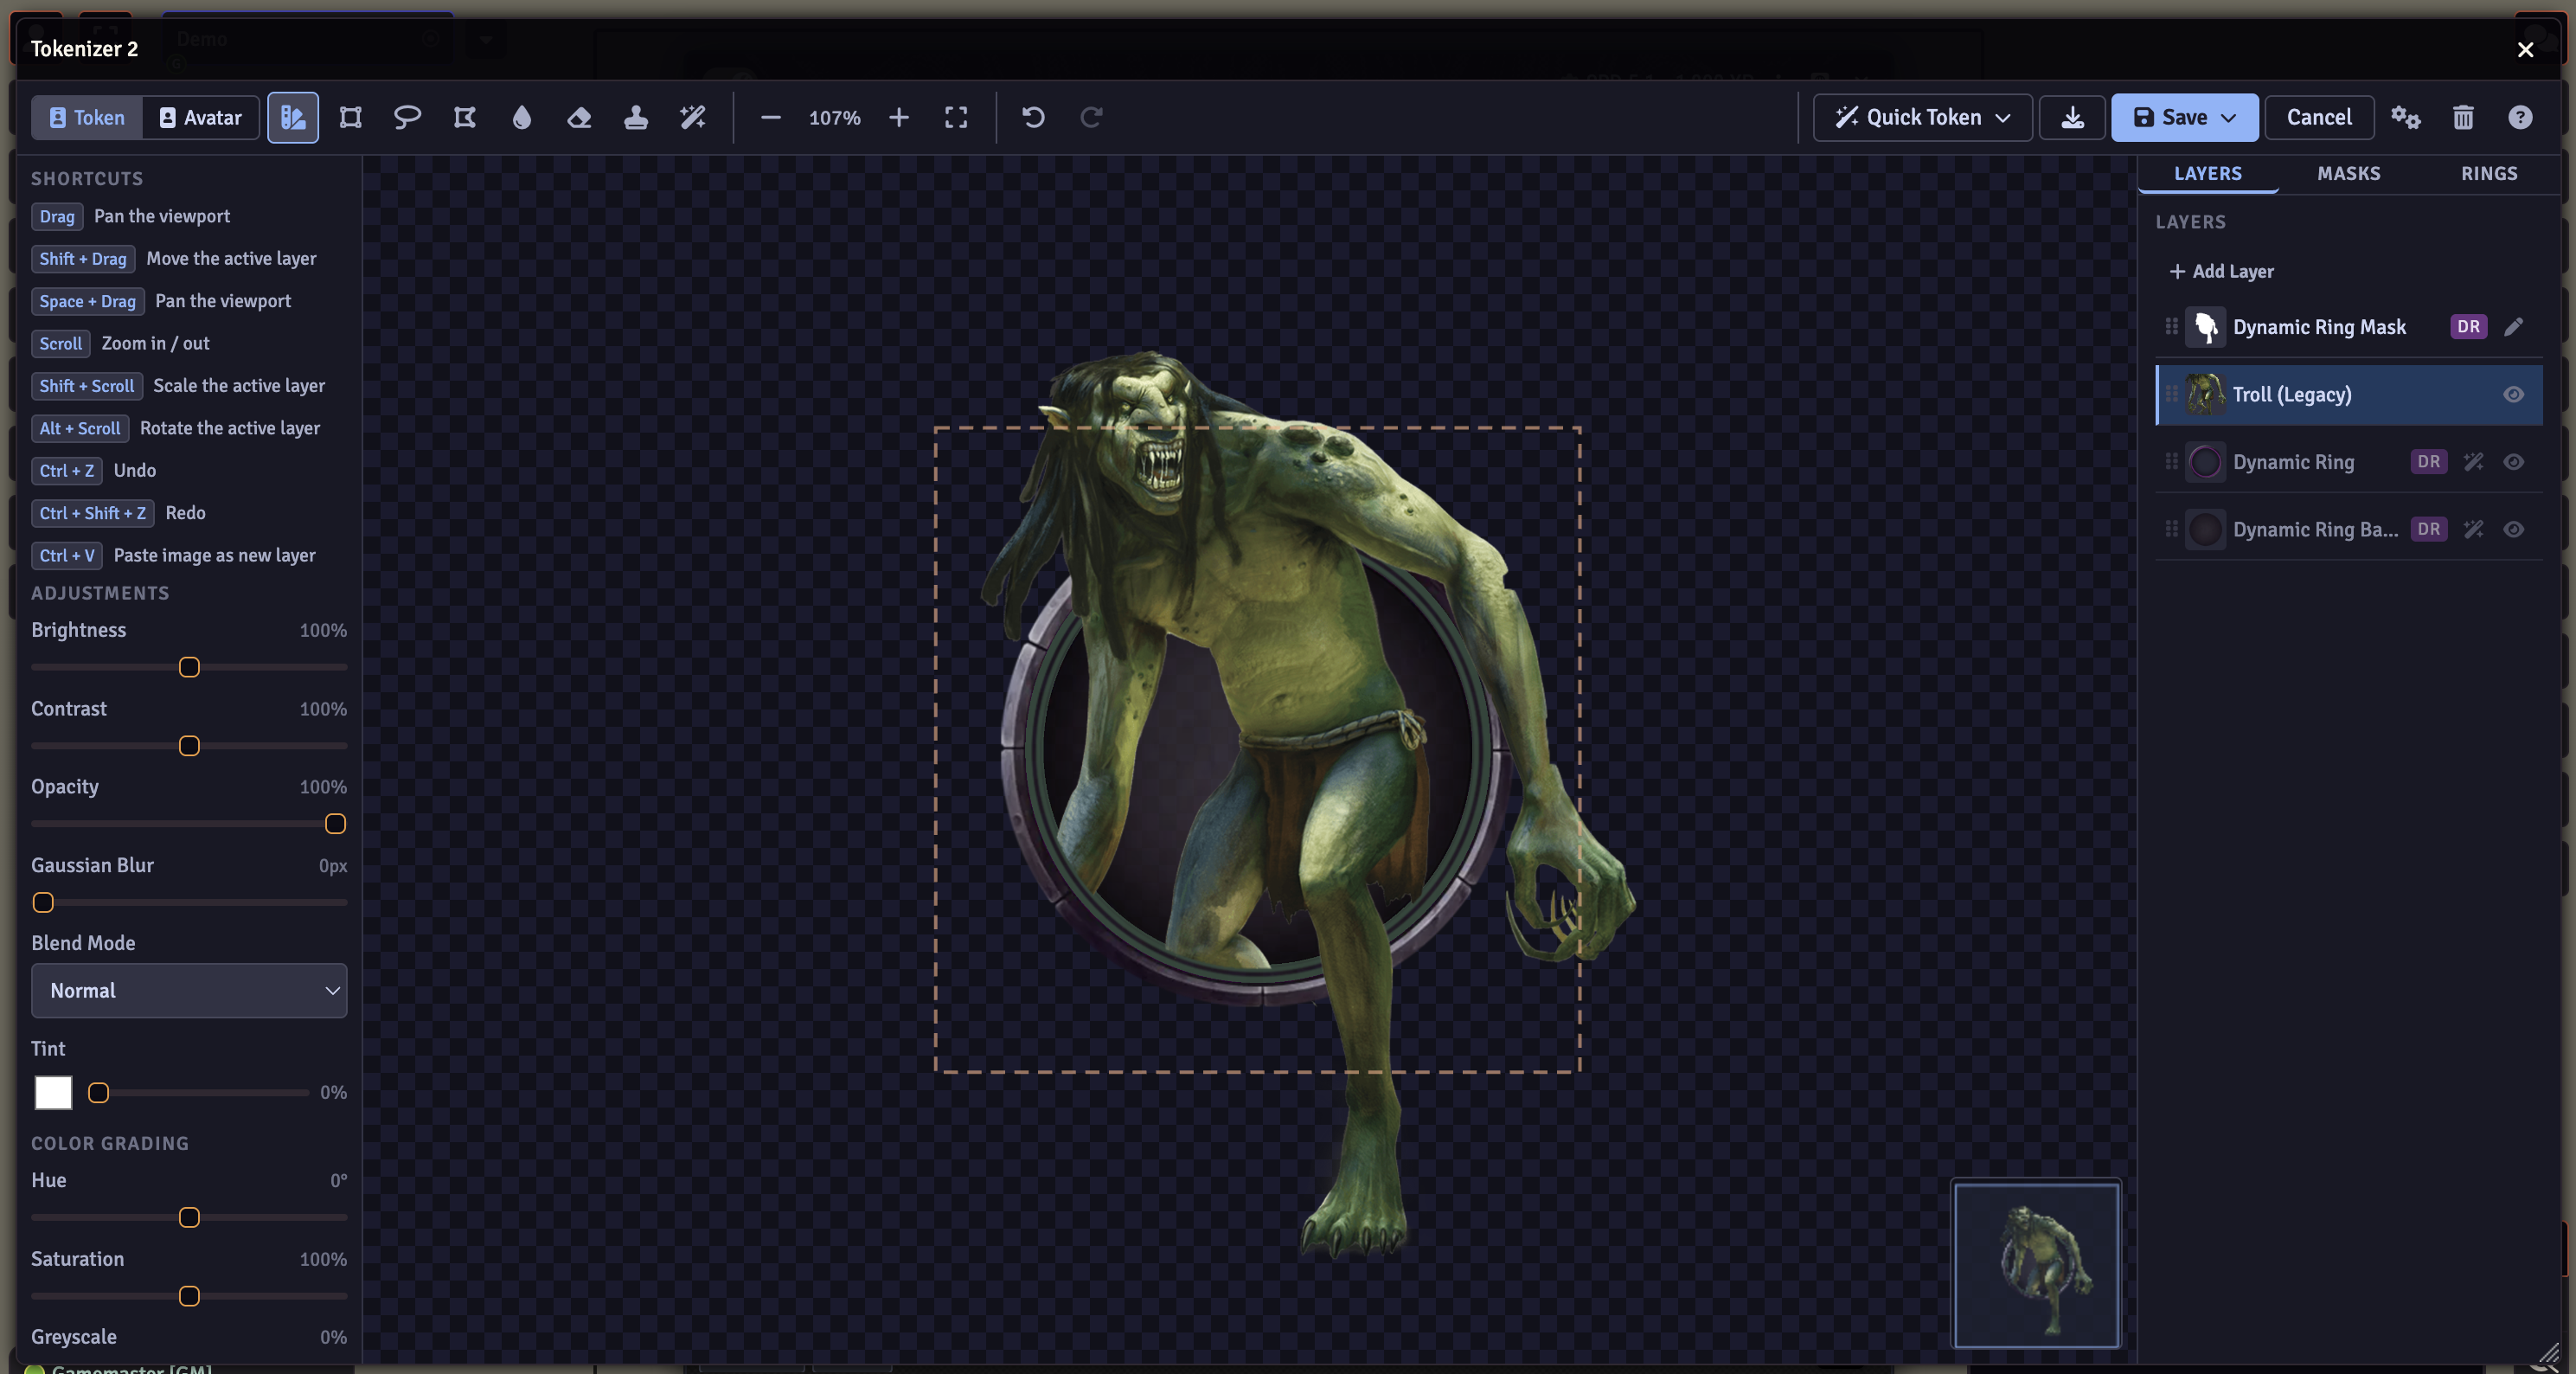Download the token image

(2072, 118)
